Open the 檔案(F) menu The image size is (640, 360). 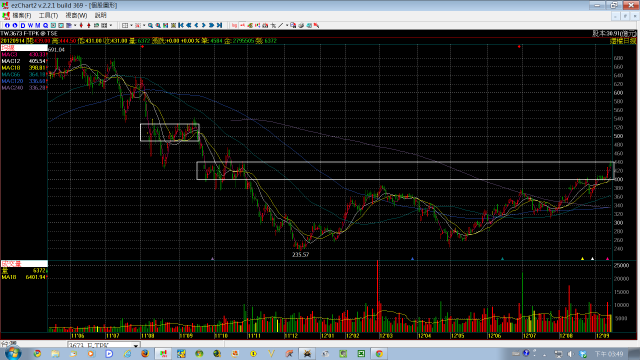[21, 15]
